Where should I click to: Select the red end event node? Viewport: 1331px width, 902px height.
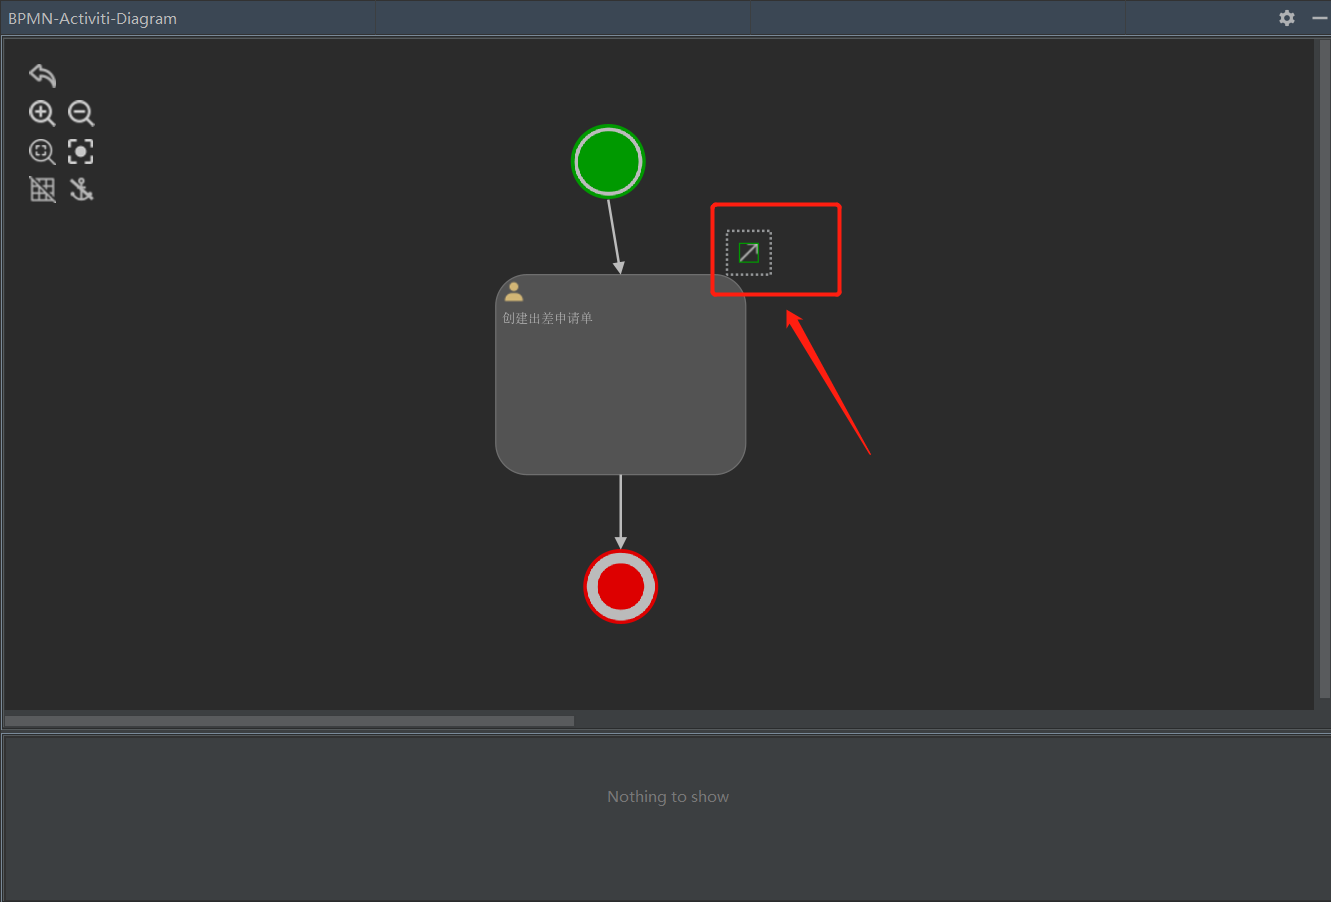tap(621, 586)
